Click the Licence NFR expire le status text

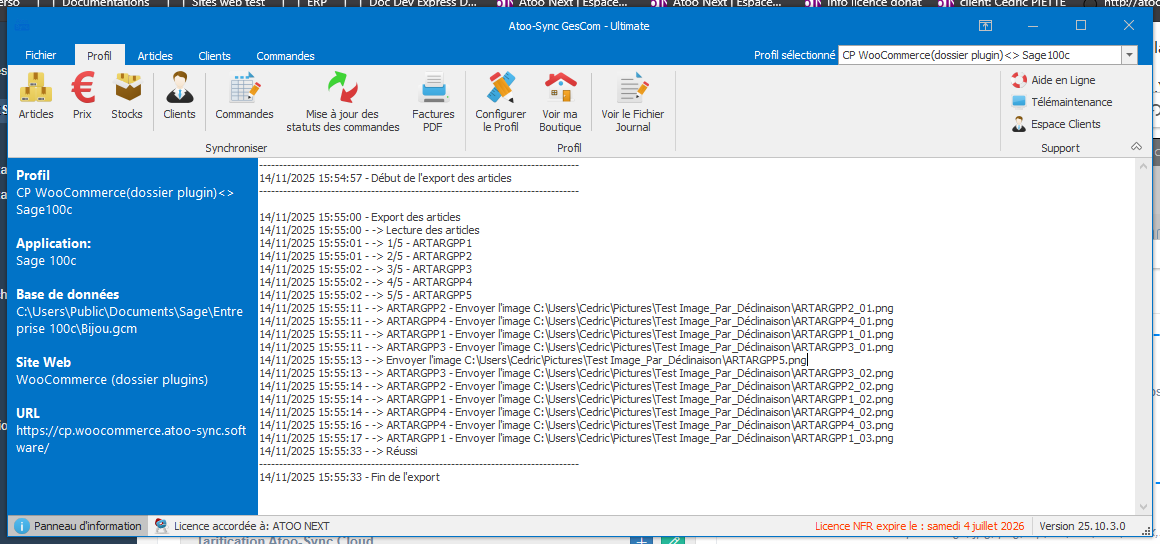pyautogui.click(x=920, y=526)
